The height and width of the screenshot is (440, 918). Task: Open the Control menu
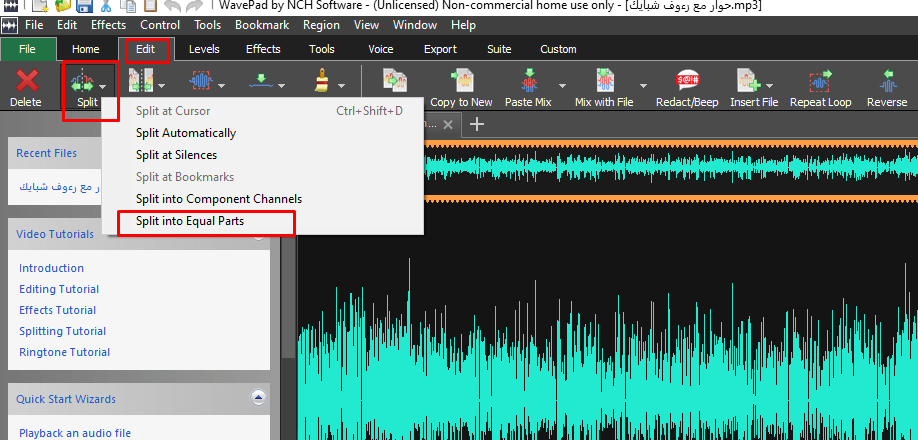[160, 25]
